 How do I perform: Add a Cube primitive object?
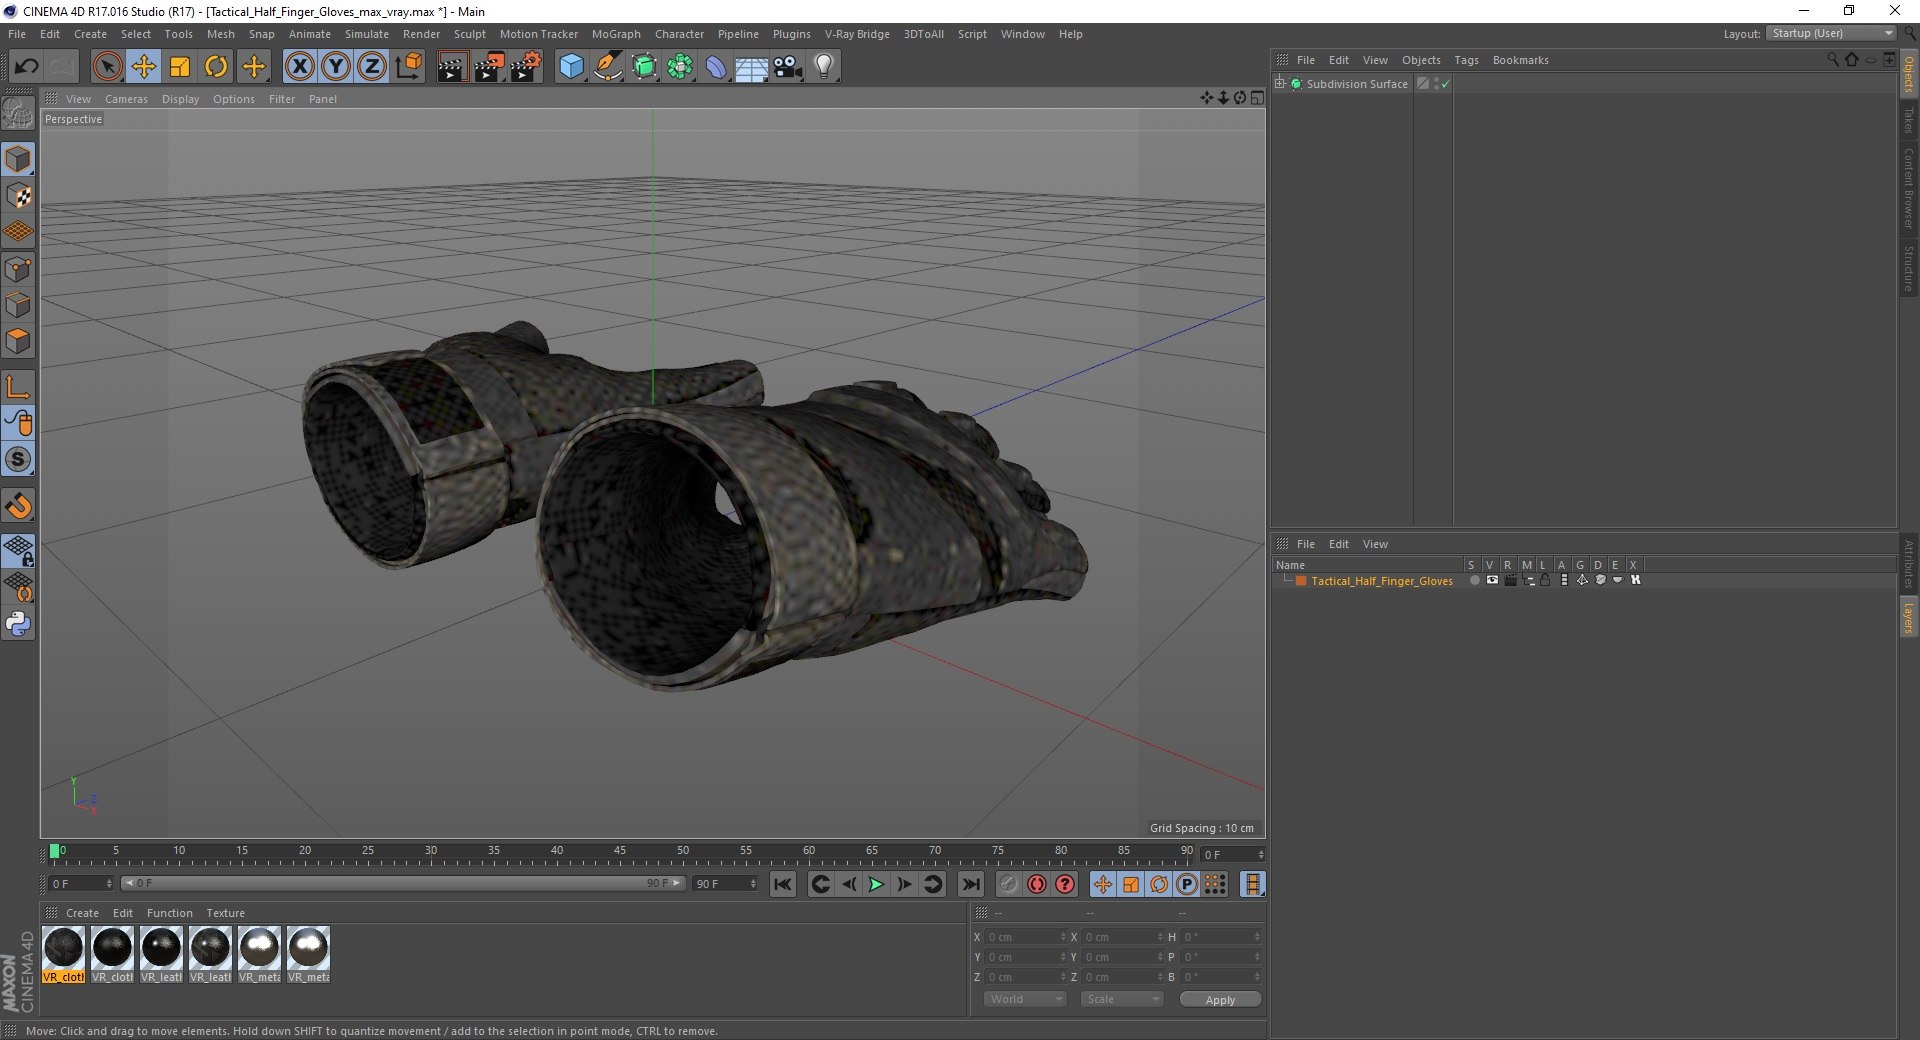(x=571, y=67)
